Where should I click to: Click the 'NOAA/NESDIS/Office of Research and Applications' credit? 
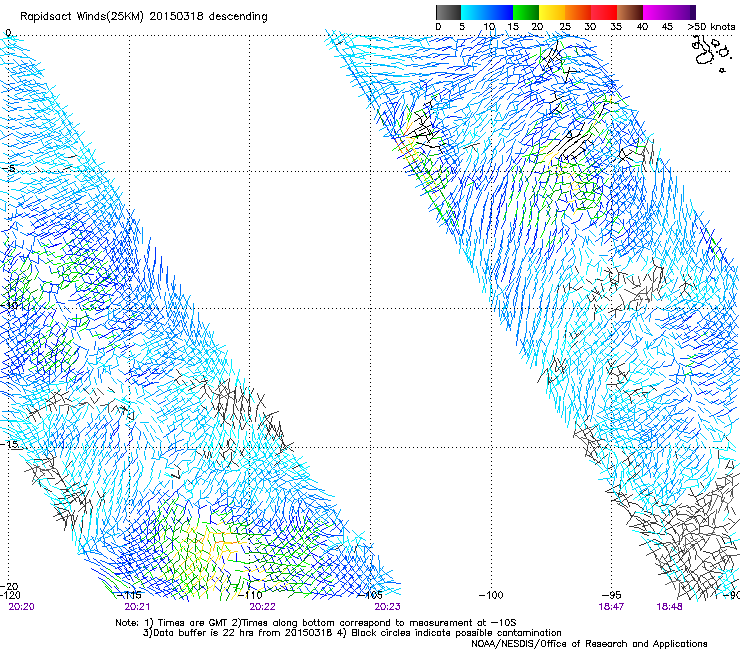(589, 644)
